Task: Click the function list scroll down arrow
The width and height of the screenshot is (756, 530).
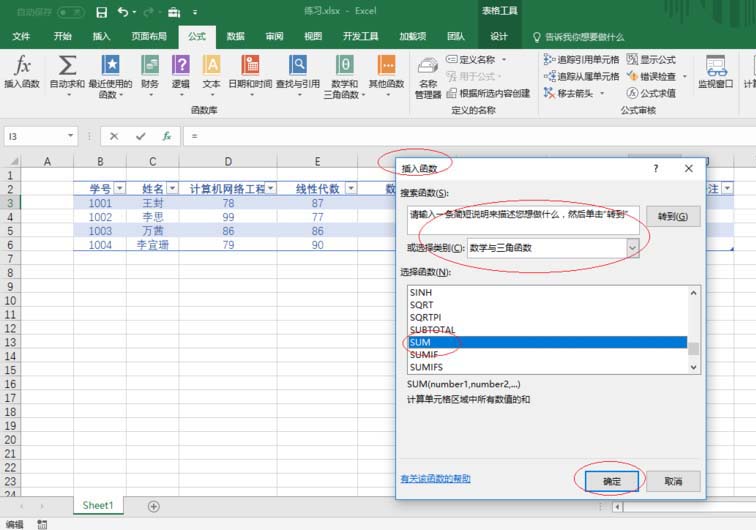Action: coord(693,367)
